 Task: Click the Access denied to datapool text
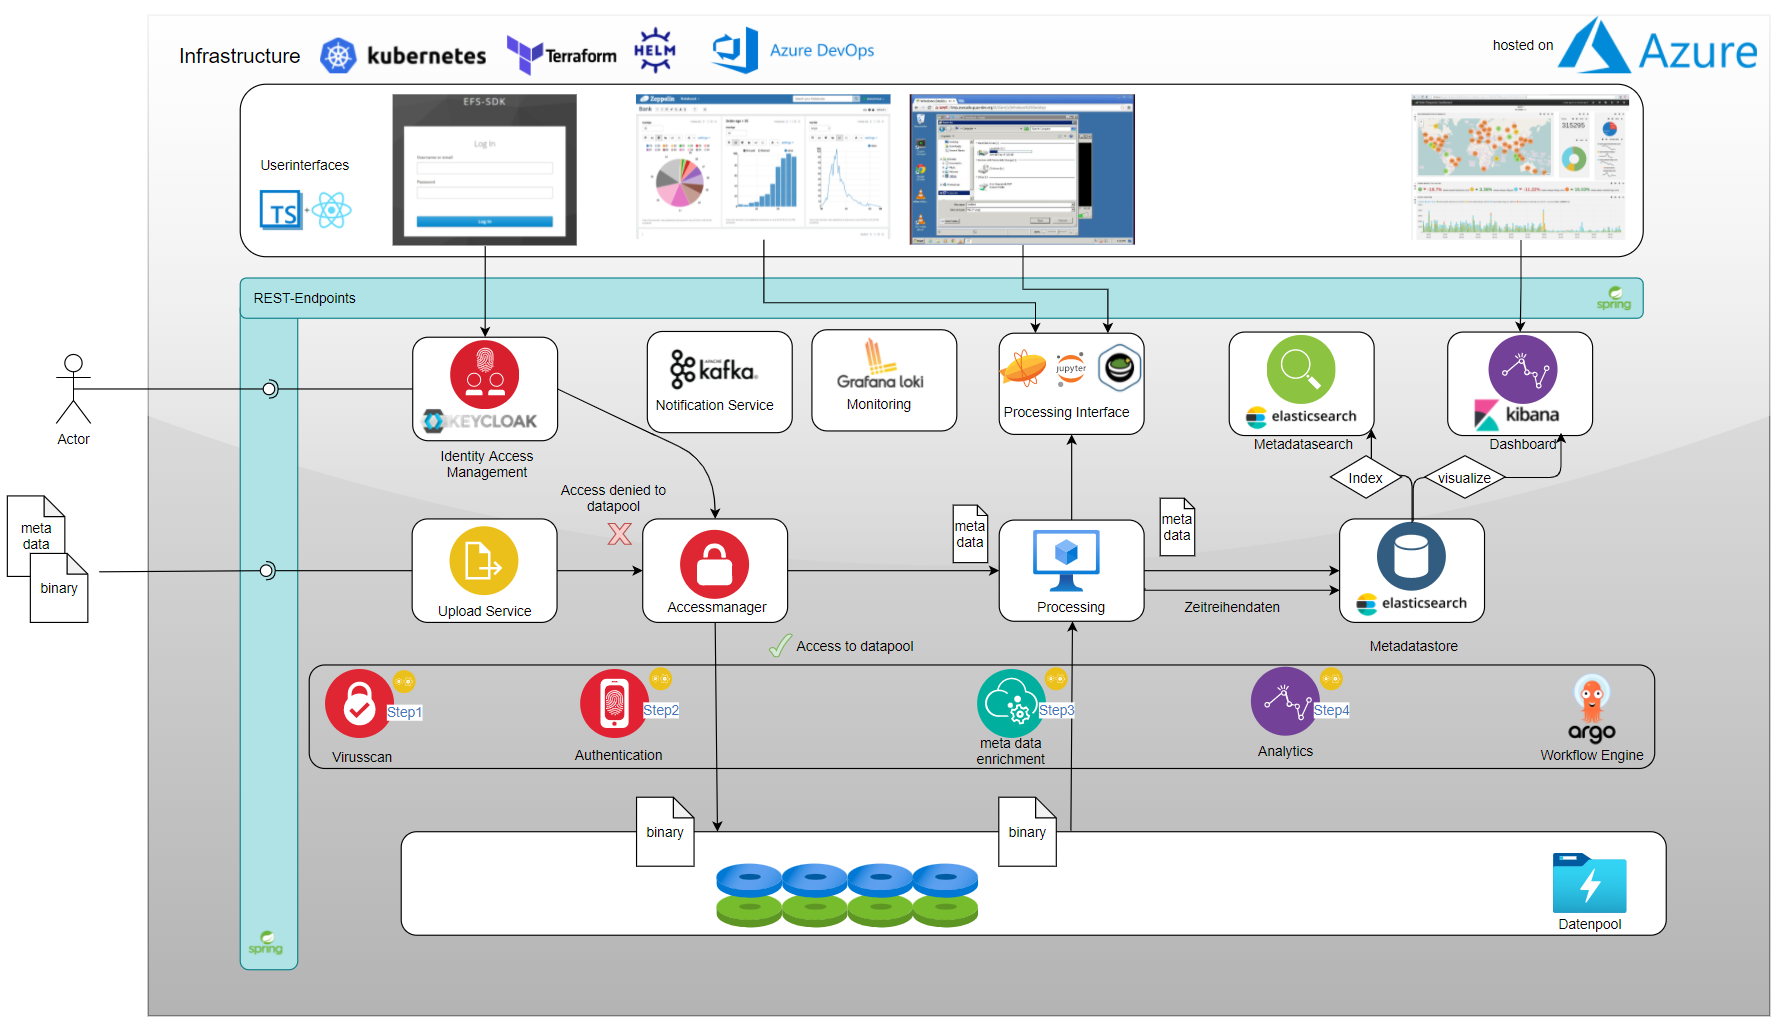(613, 498)
